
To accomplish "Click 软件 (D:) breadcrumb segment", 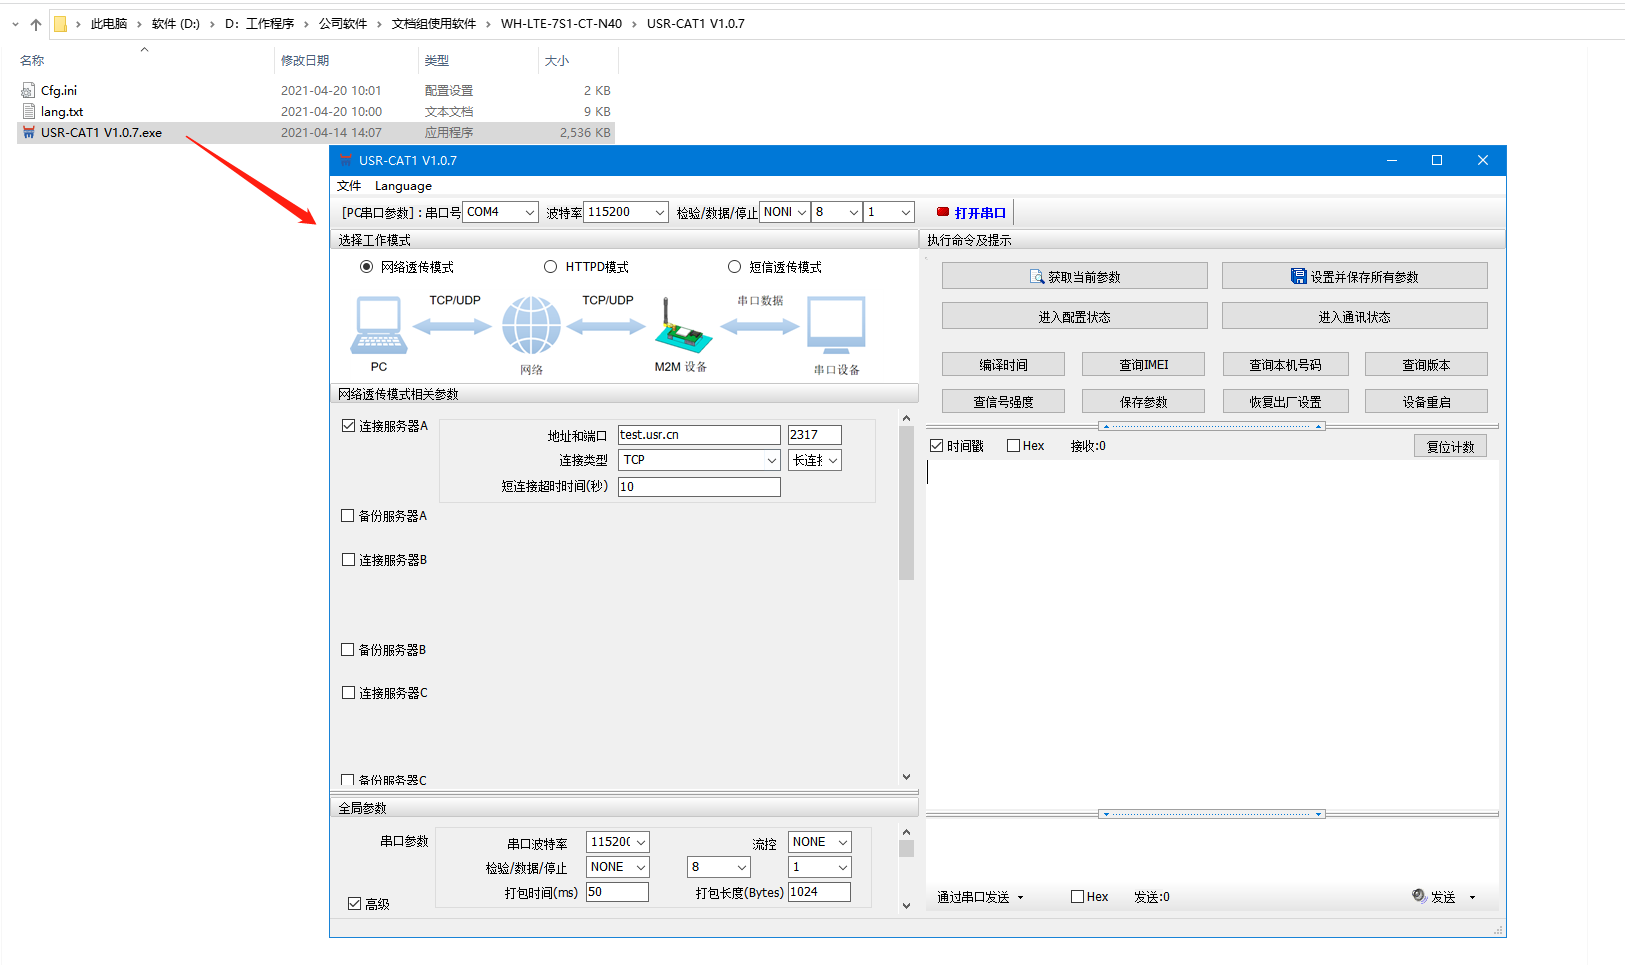I will click(176, 24).
